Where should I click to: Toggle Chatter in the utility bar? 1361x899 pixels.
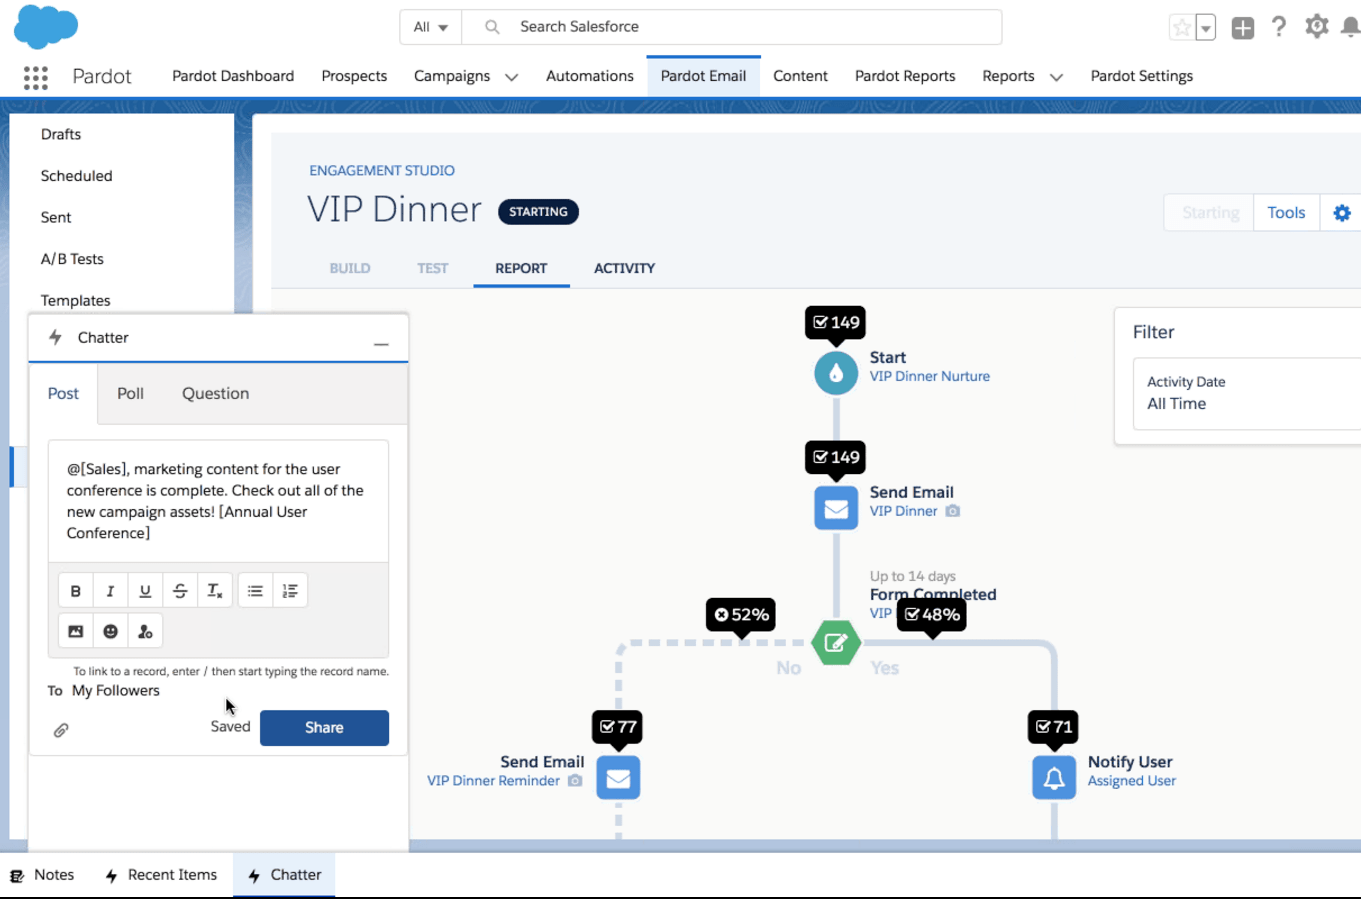click(284, 875)
